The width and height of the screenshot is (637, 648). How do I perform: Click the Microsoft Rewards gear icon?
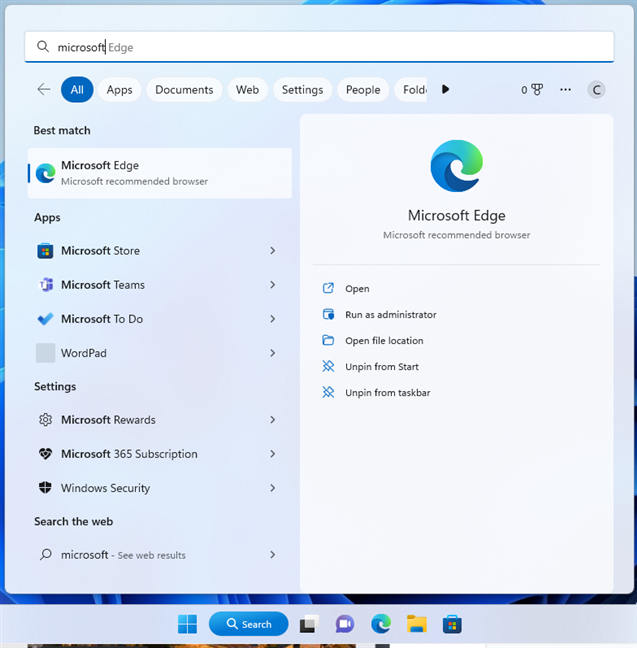point(45,420)
